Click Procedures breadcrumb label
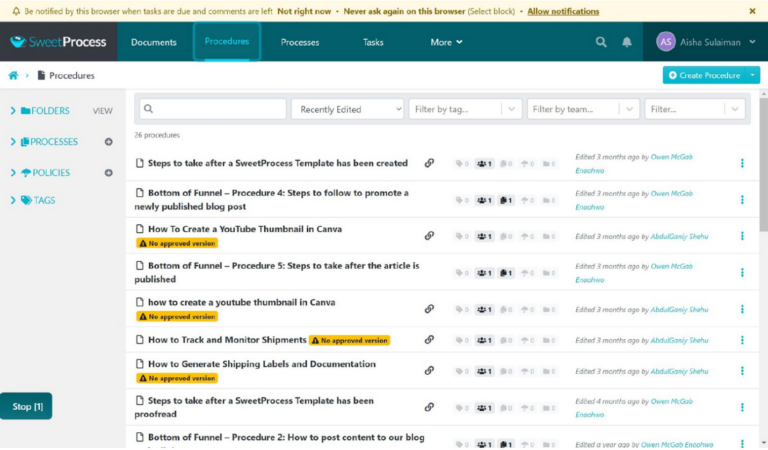 pos(72,75)
